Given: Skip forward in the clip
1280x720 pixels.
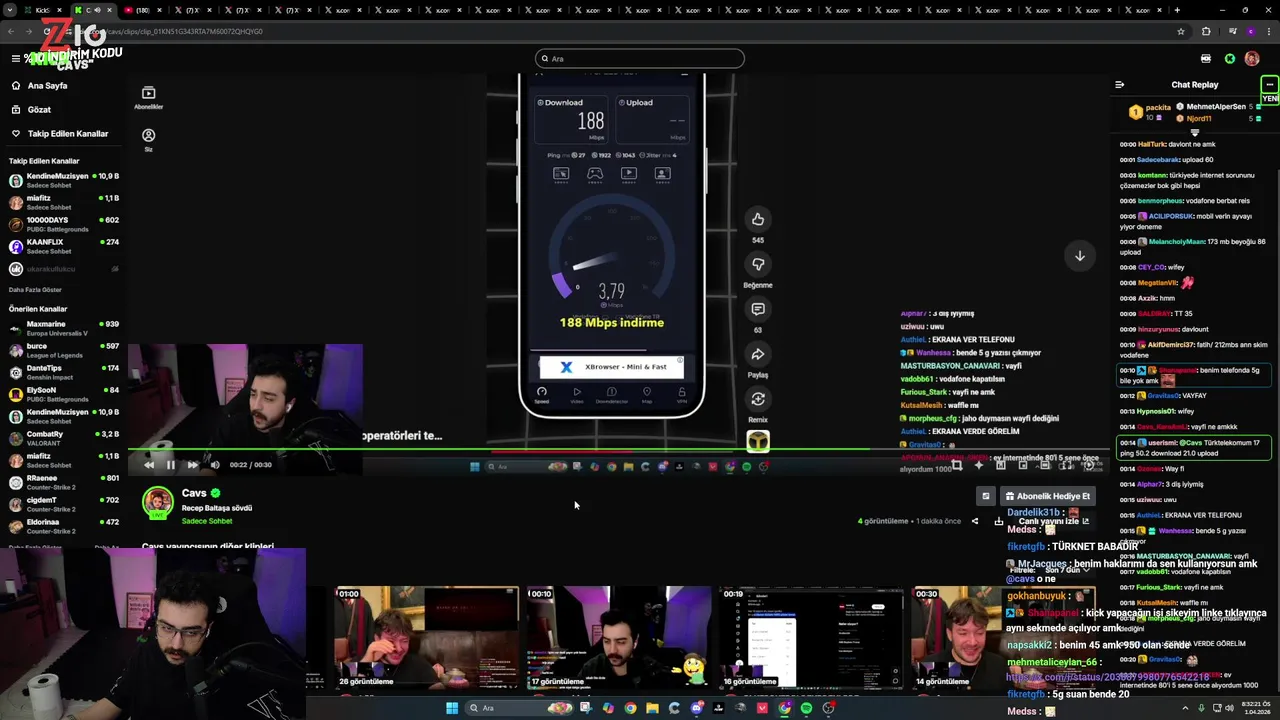Looking at the screenshot, I should pyautogui.click(x=192, y=464).
